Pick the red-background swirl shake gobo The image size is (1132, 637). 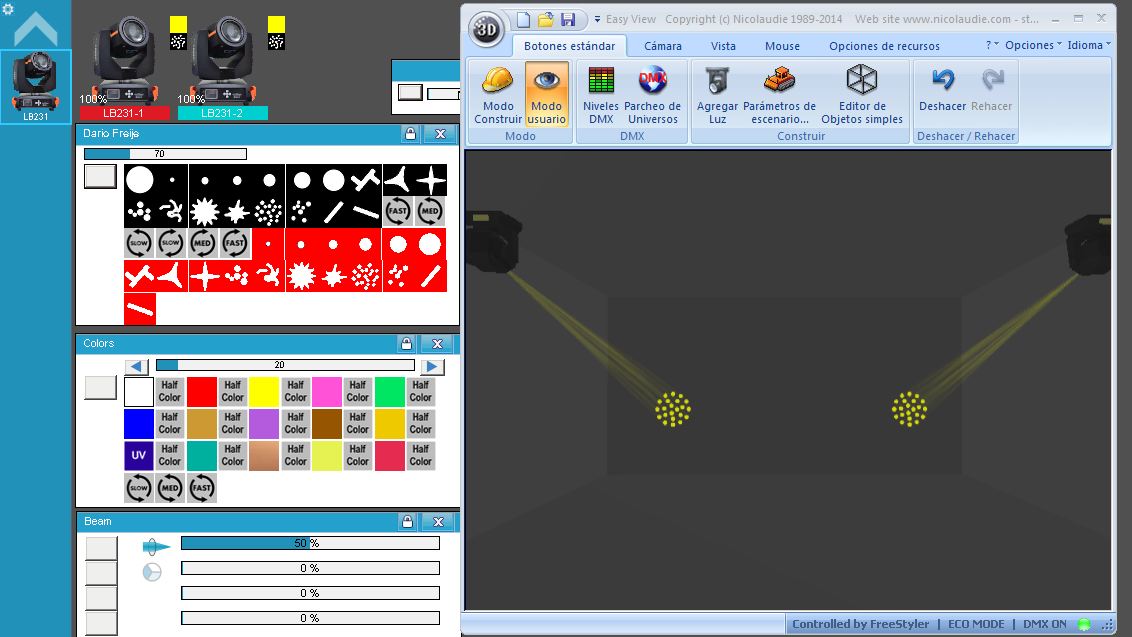269,276
